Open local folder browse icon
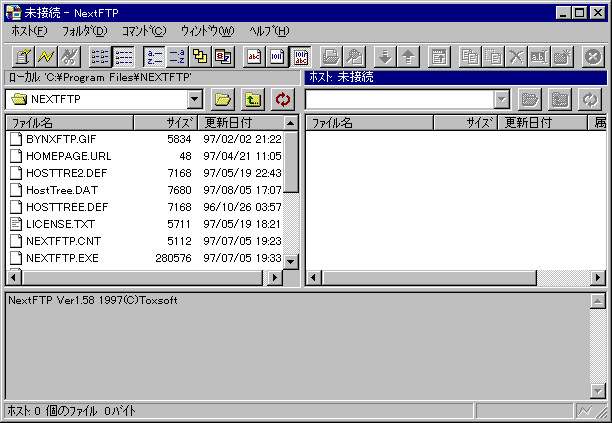The height and width of the screenshot is (423, 612). click(x=222, y=100)
